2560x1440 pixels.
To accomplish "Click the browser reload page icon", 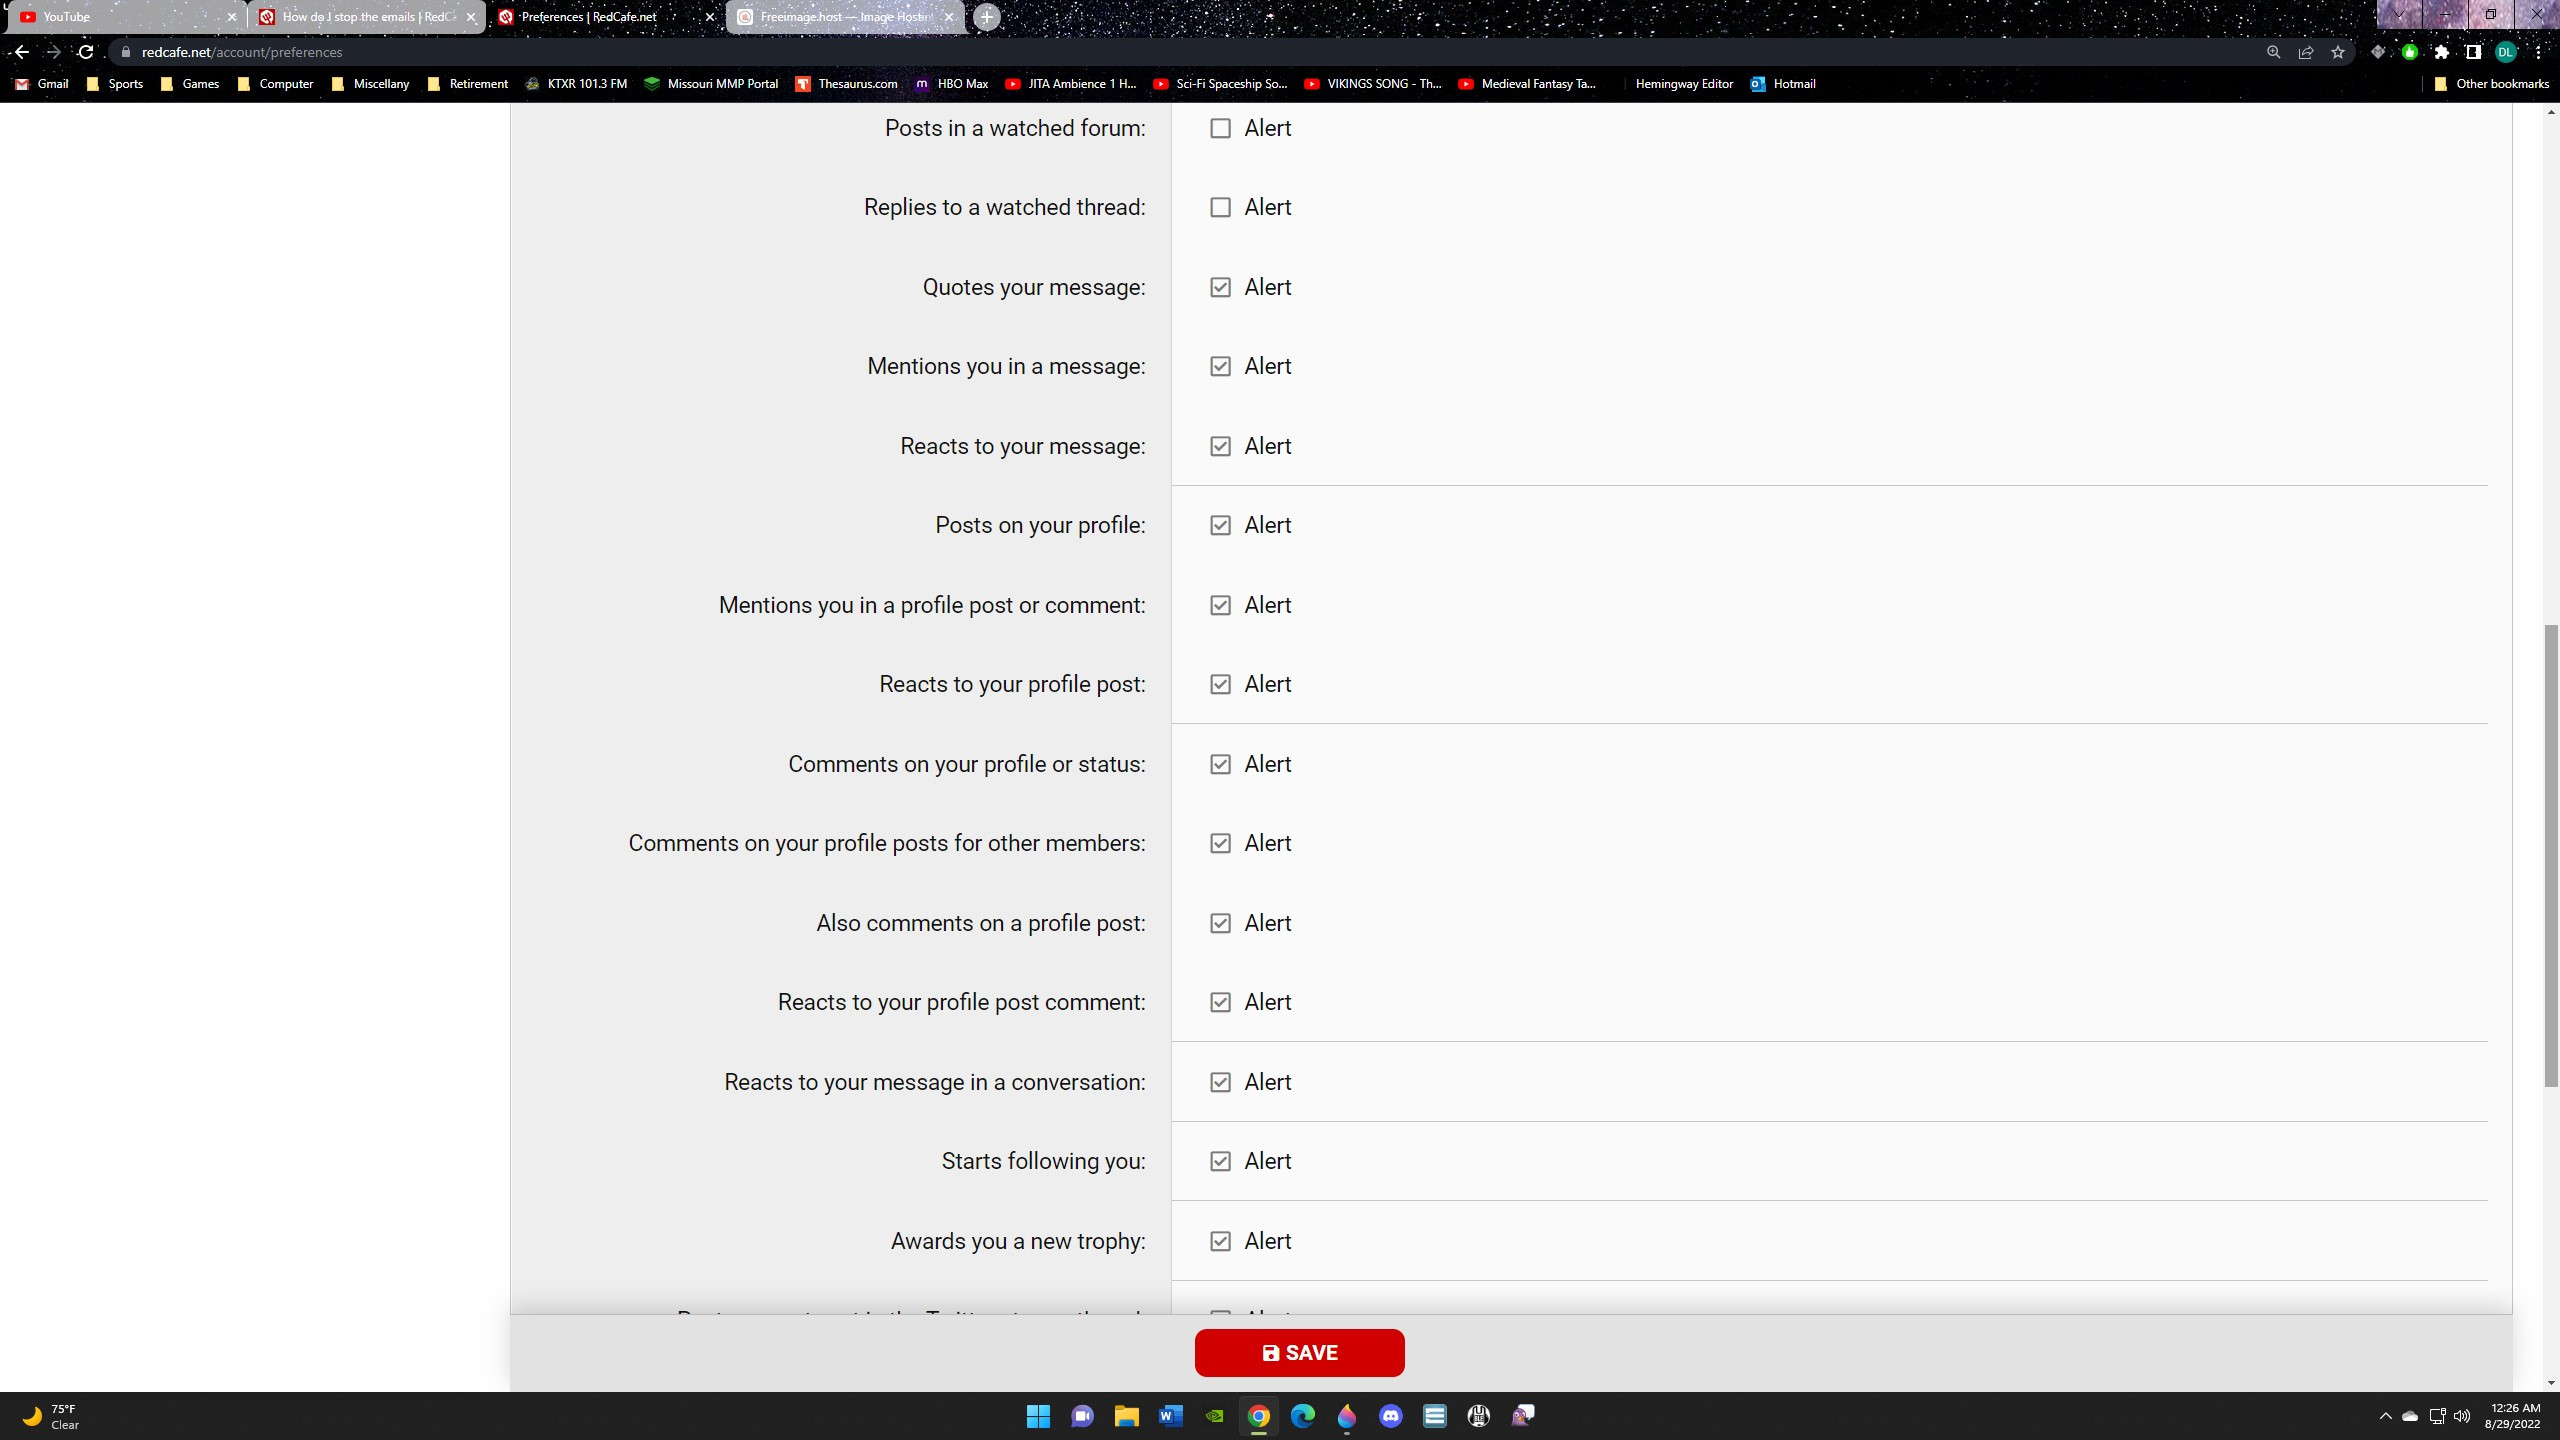I will click(x=86, y=52).
